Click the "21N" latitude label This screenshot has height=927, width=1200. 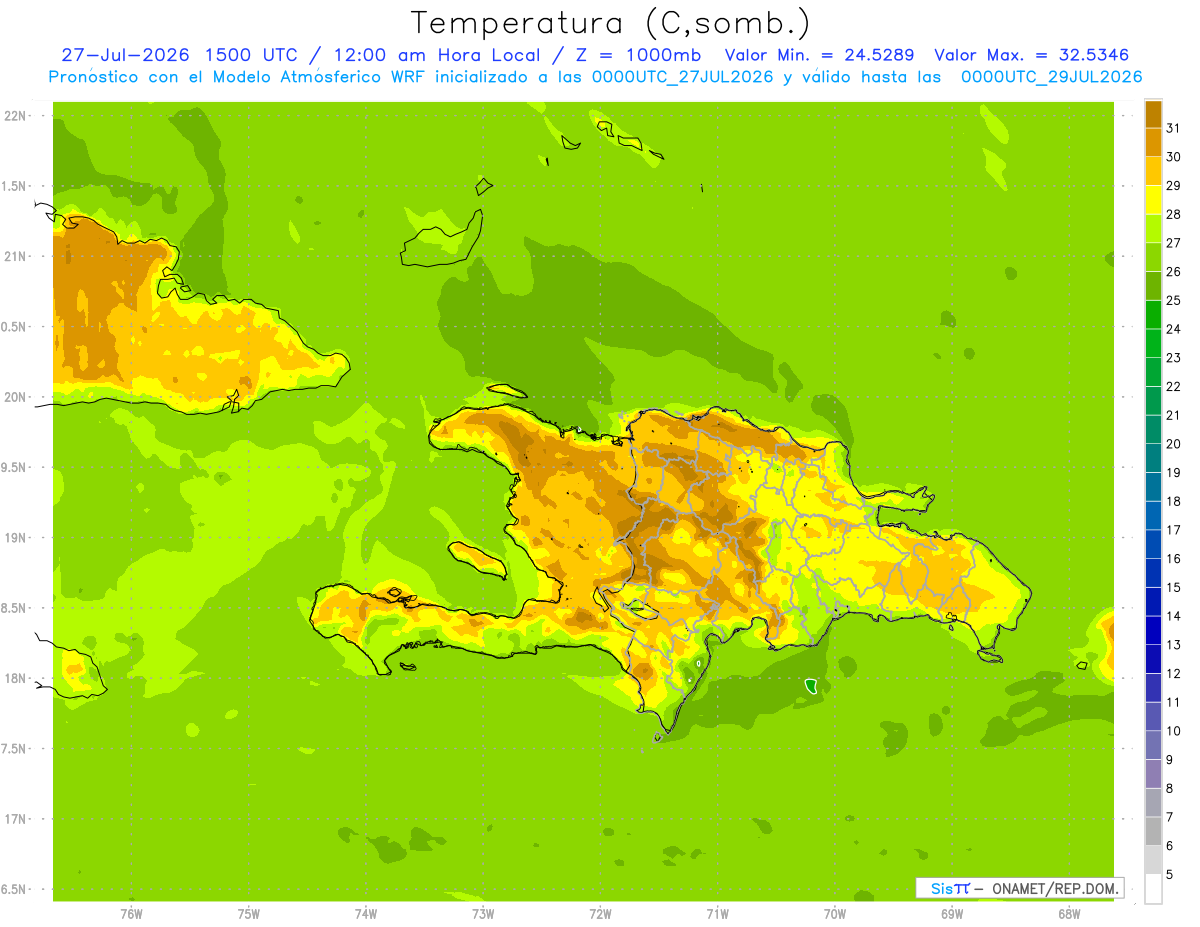[15, 256]
